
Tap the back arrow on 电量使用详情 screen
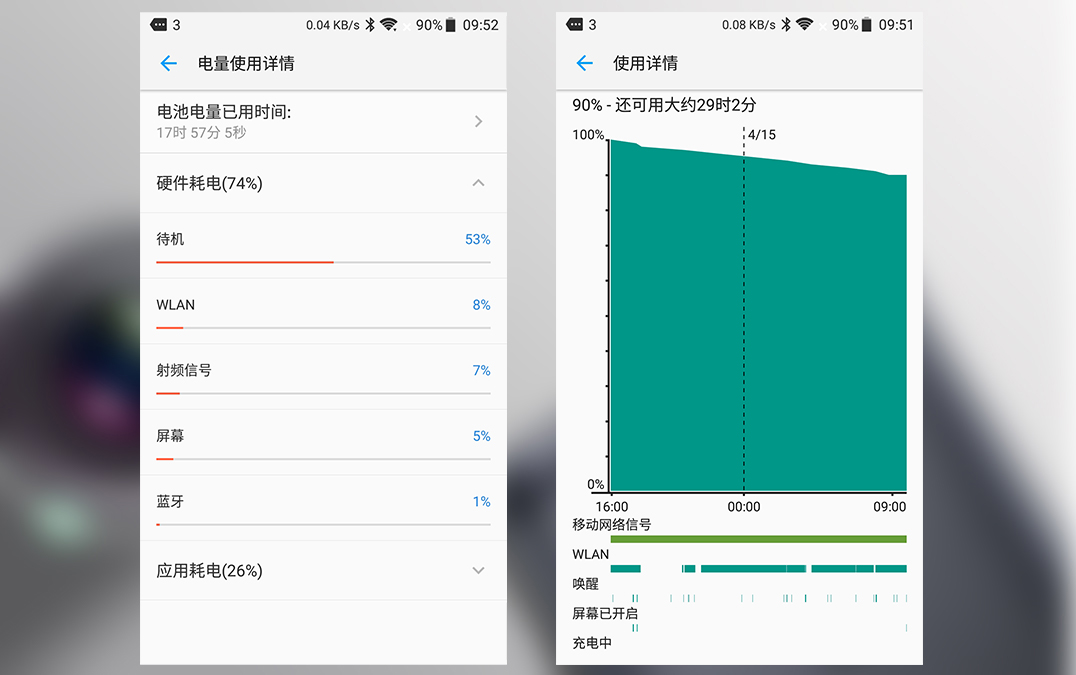point(168,63)
